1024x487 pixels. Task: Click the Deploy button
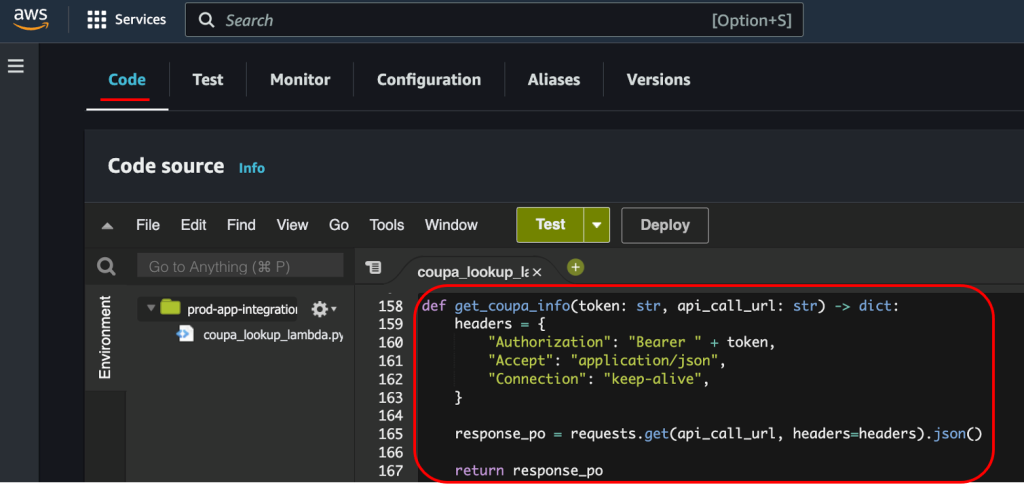click(x=665, y=225)
